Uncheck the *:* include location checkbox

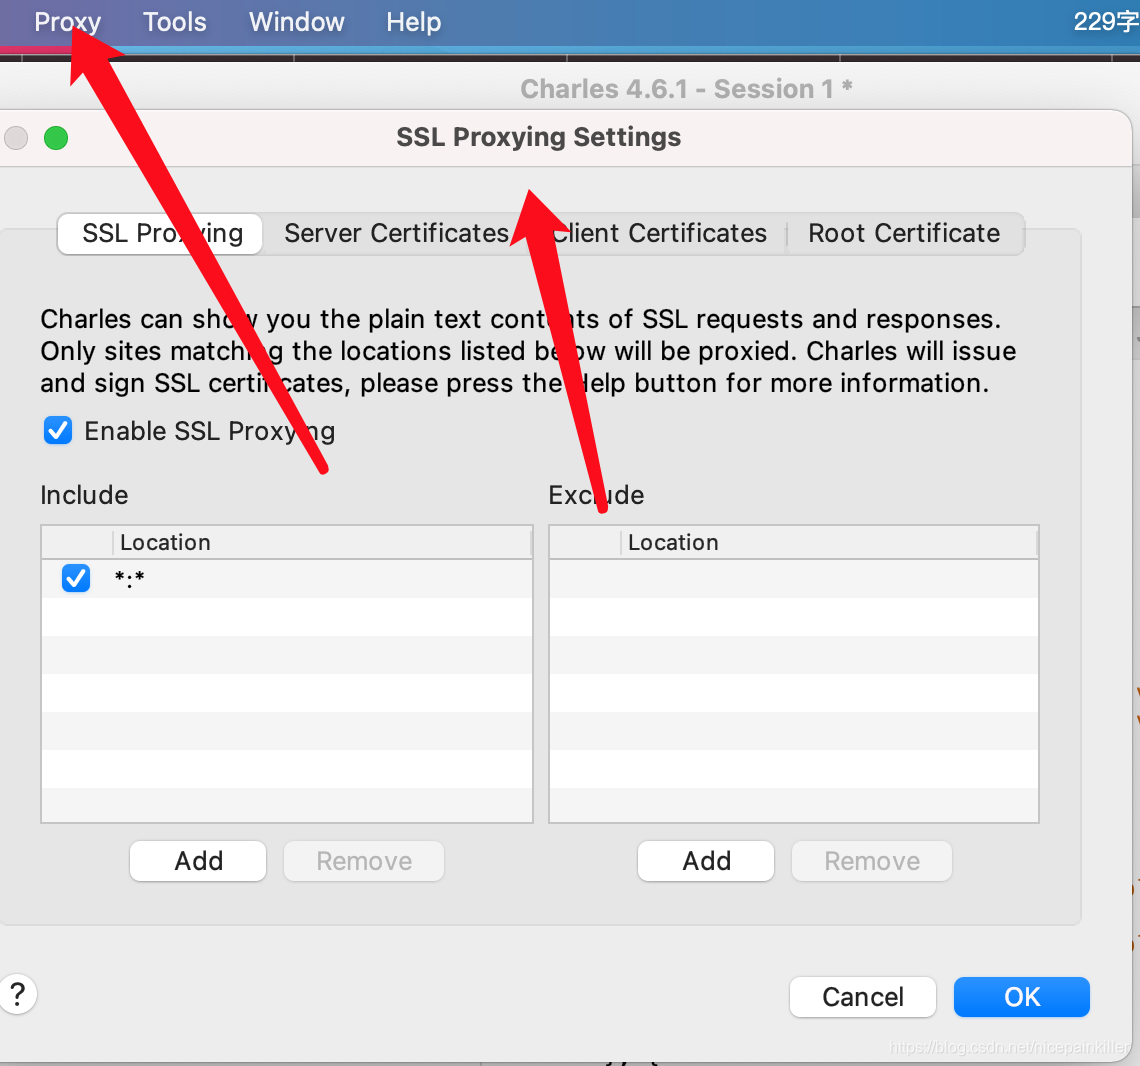tap(76, 578)
